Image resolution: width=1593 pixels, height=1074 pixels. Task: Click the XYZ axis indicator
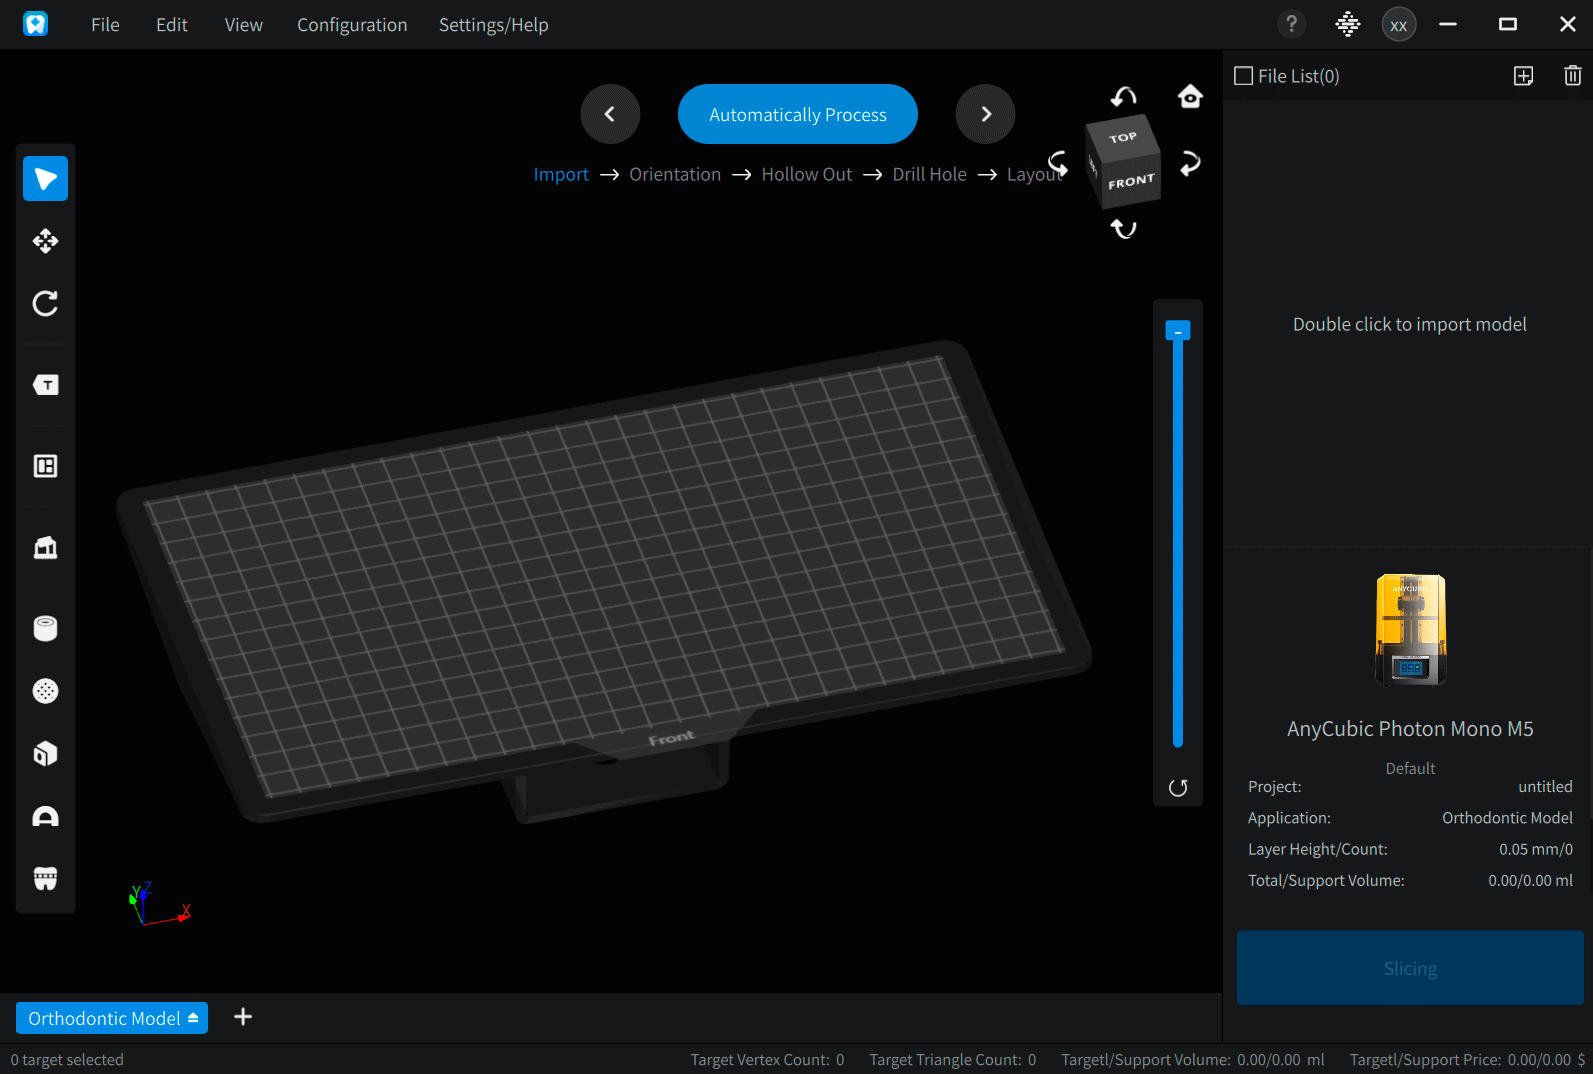159,904
